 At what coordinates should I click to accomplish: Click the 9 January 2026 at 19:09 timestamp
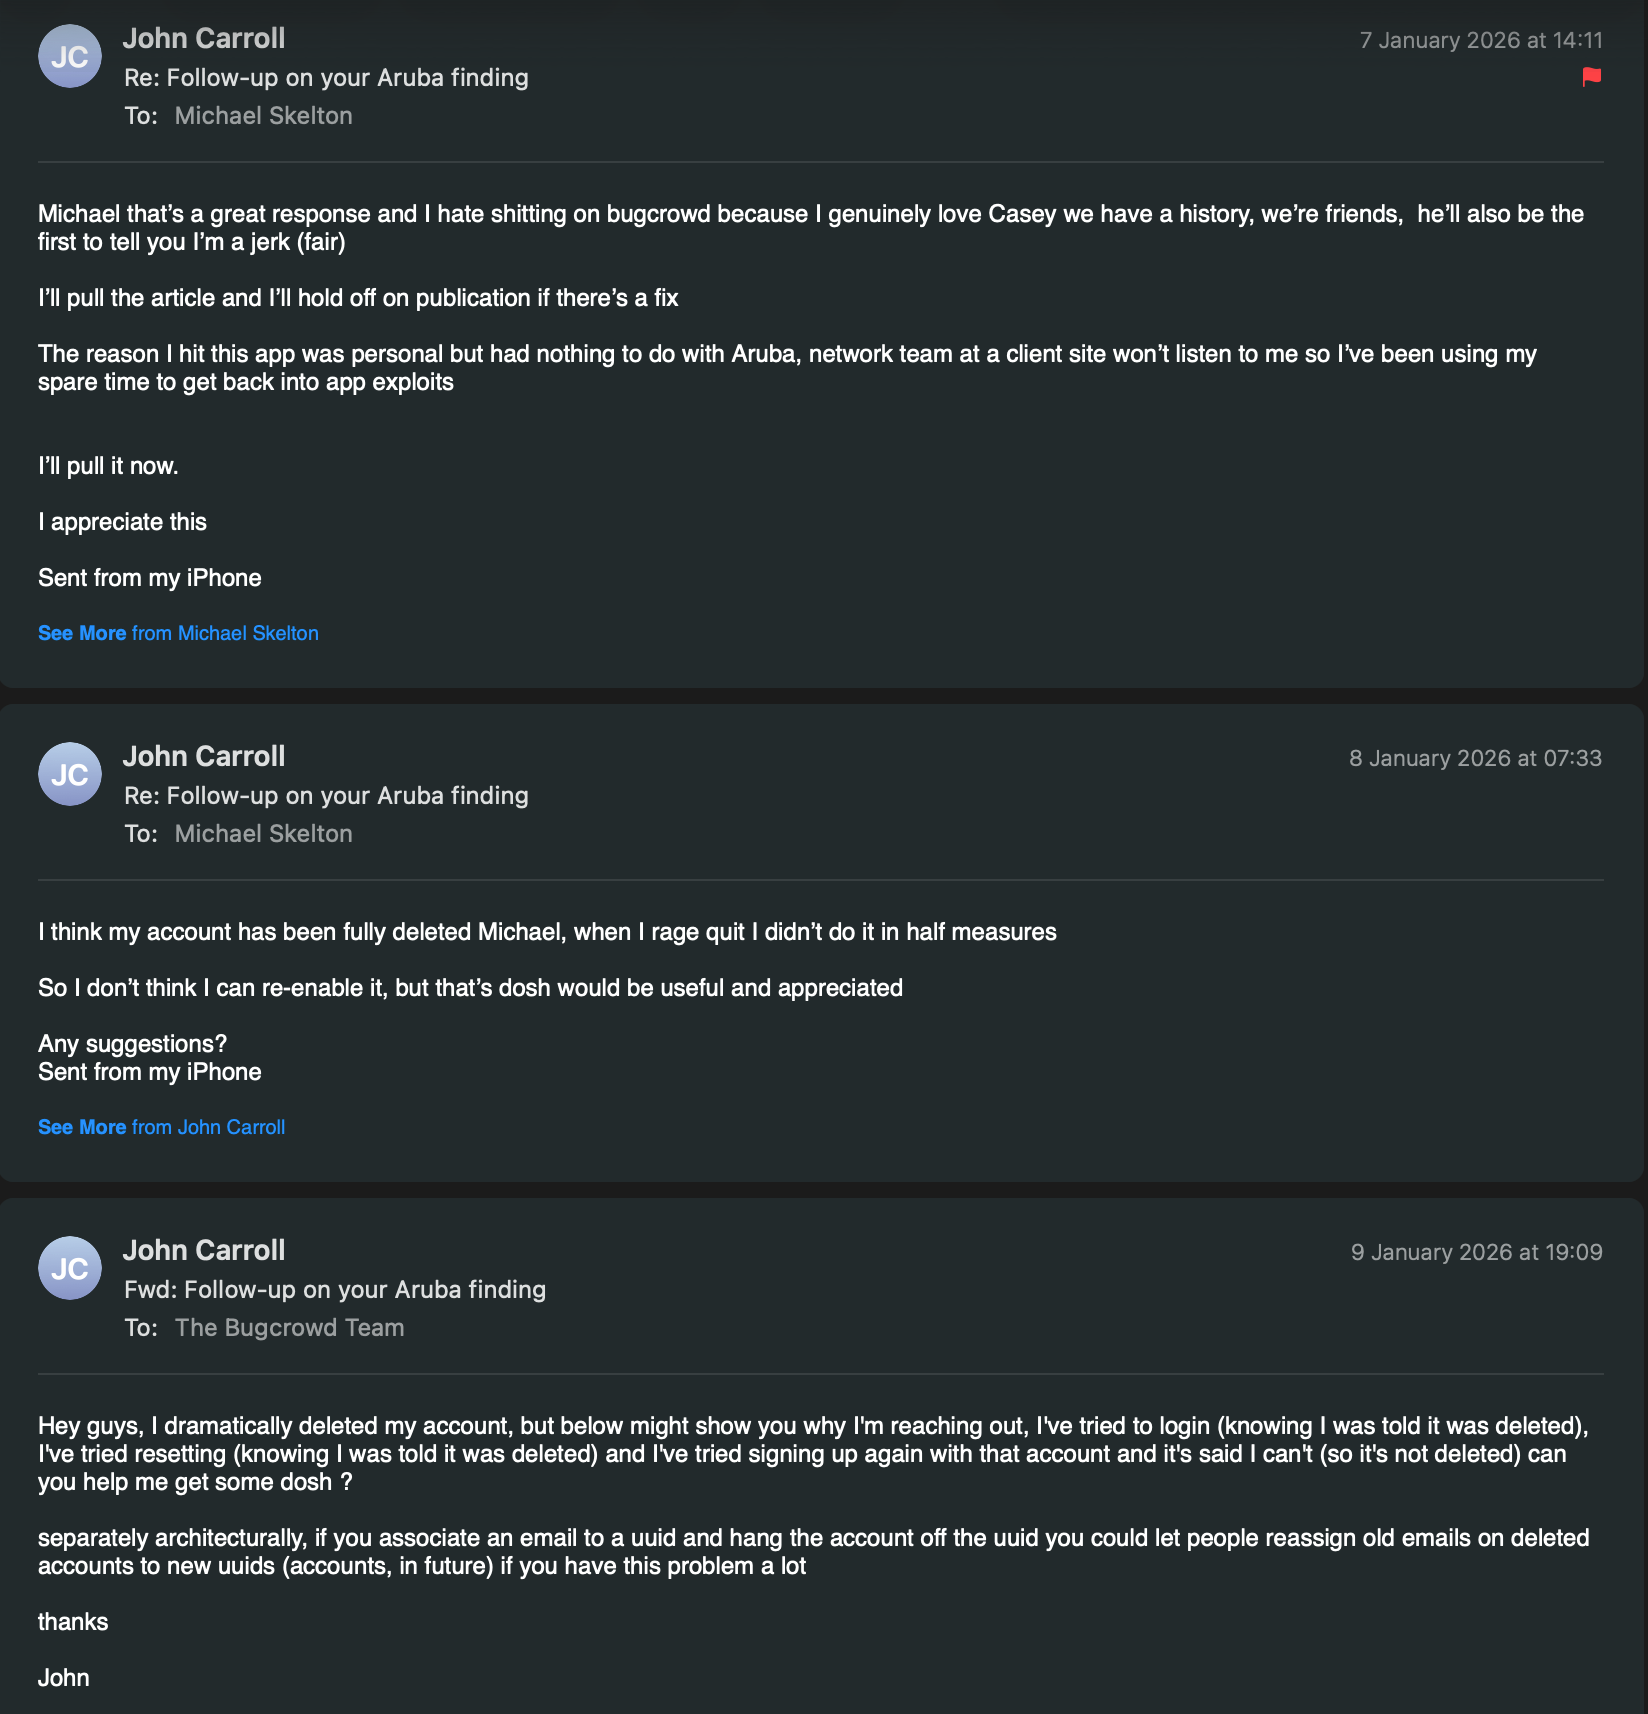(1476, 1253)
